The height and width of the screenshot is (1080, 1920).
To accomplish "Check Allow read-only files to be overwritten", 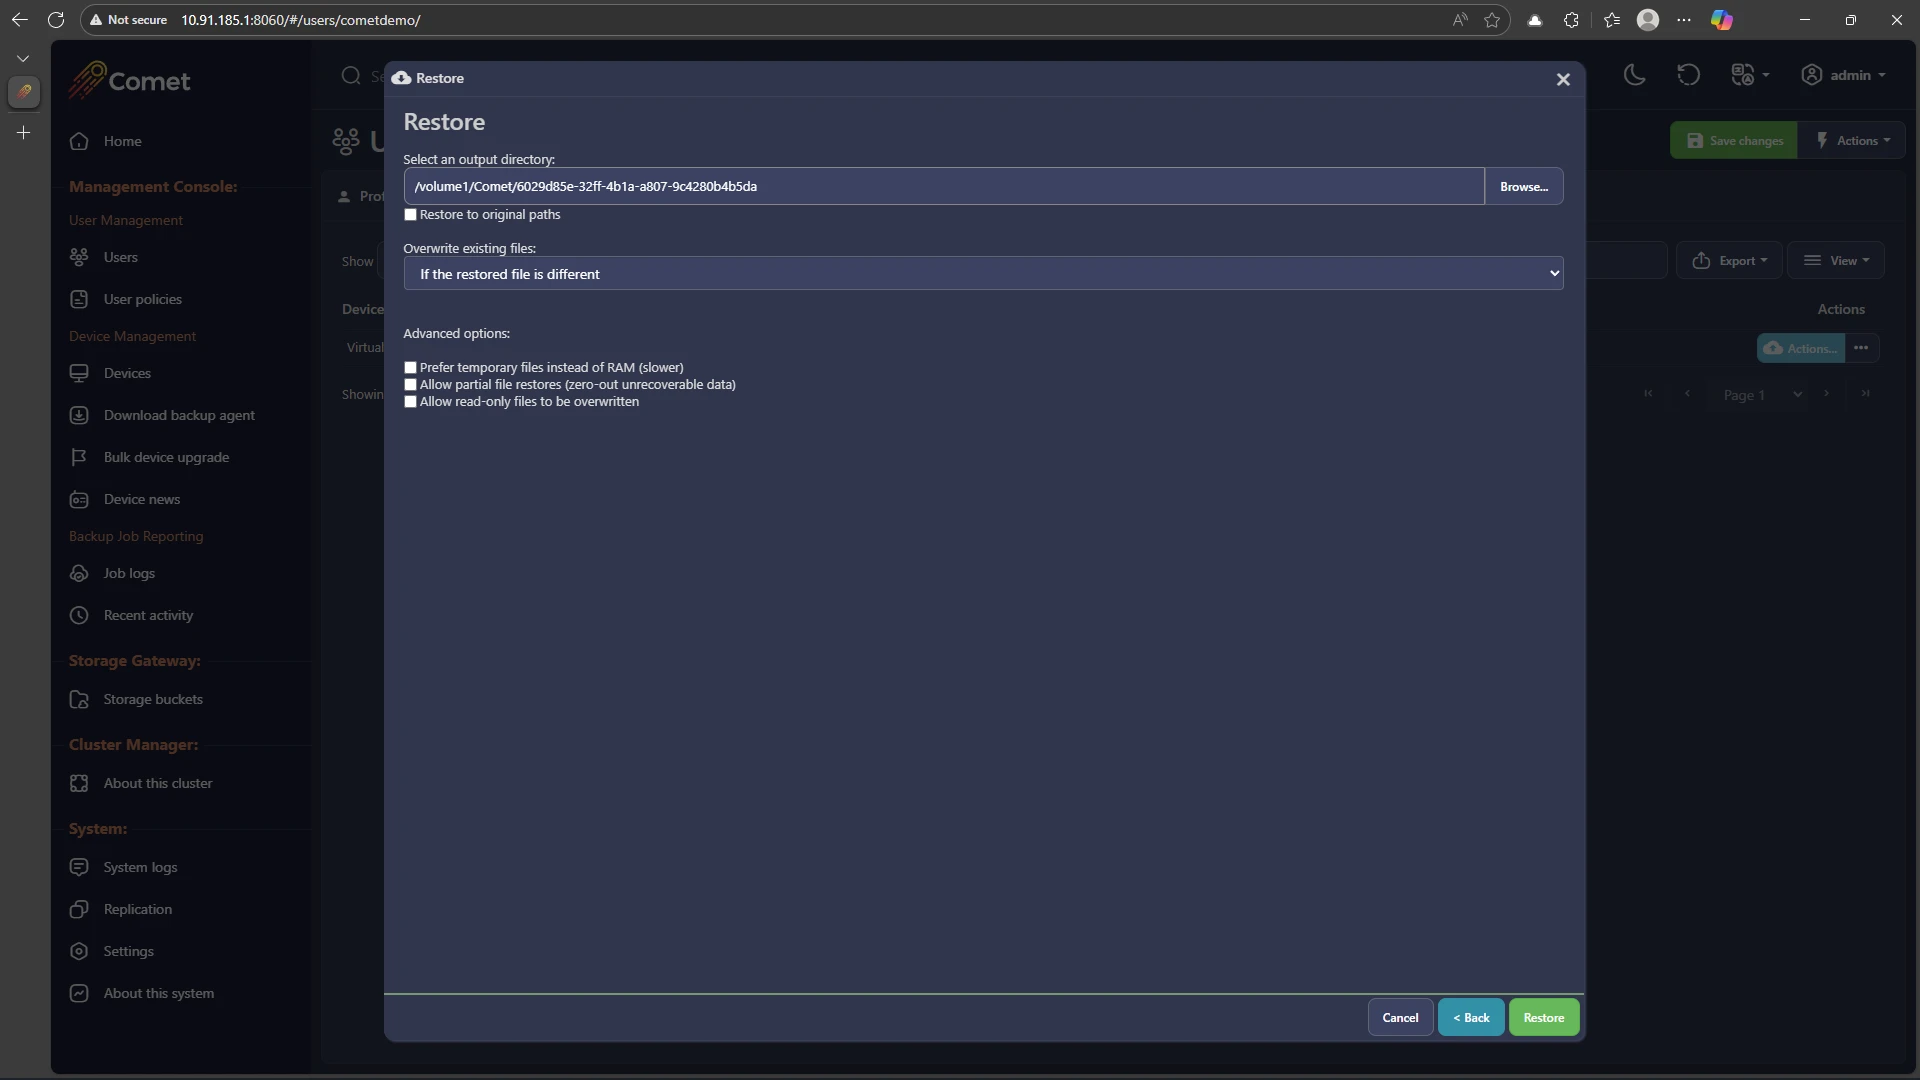I will point(410,402).
